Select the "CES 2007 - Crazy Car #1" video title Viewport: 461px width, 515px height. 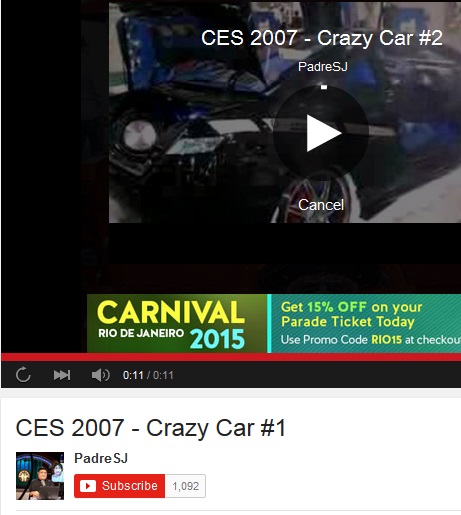pyautogui.click(x=151, y=428)
